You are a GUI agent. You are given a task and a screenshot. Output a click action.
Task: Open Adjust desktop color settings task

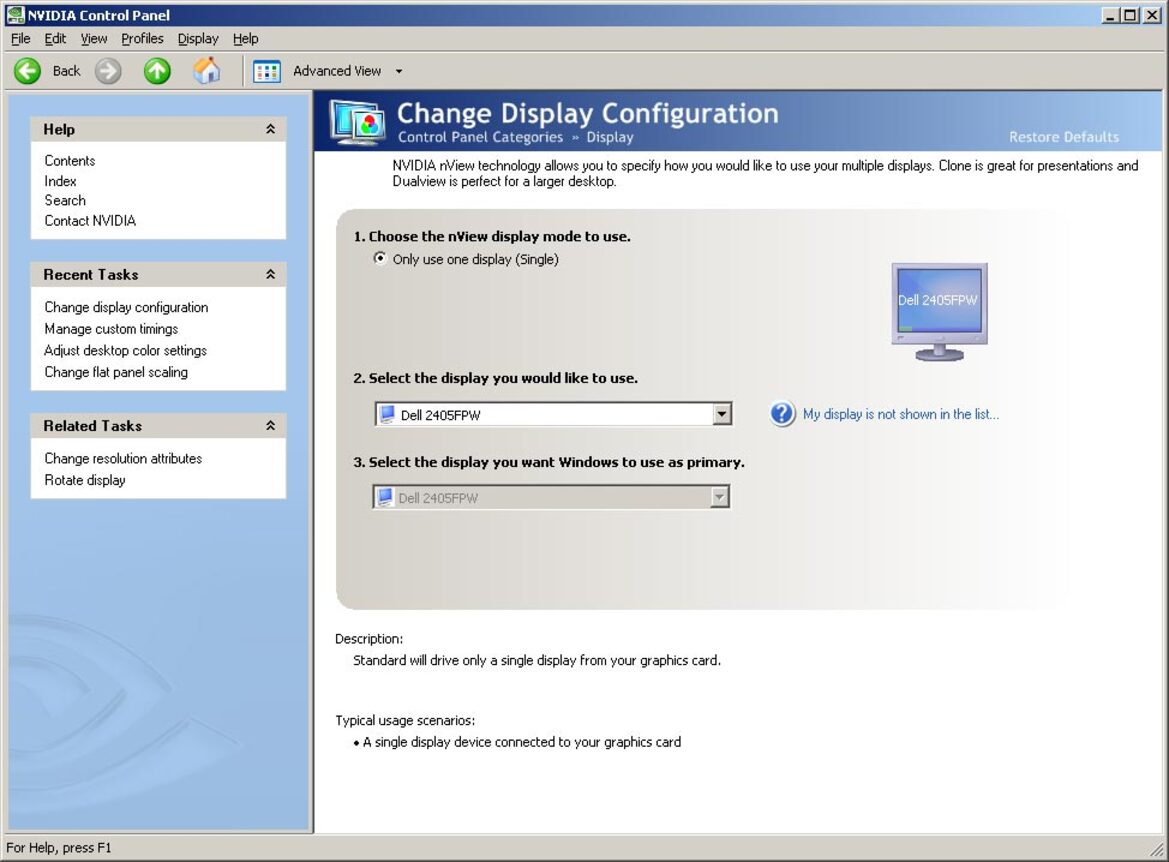pyautogui.click(x=125, y=350)
